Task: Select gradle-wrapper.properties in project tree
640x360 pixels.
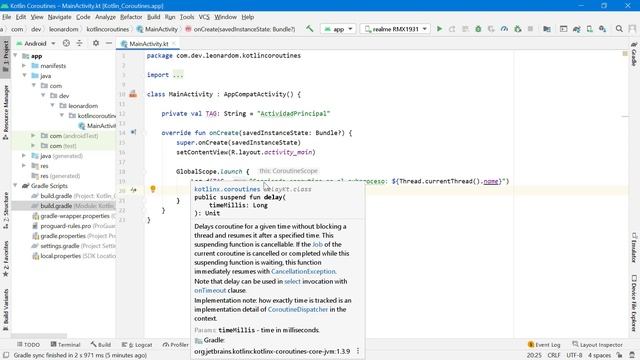Action: [74, 216]
